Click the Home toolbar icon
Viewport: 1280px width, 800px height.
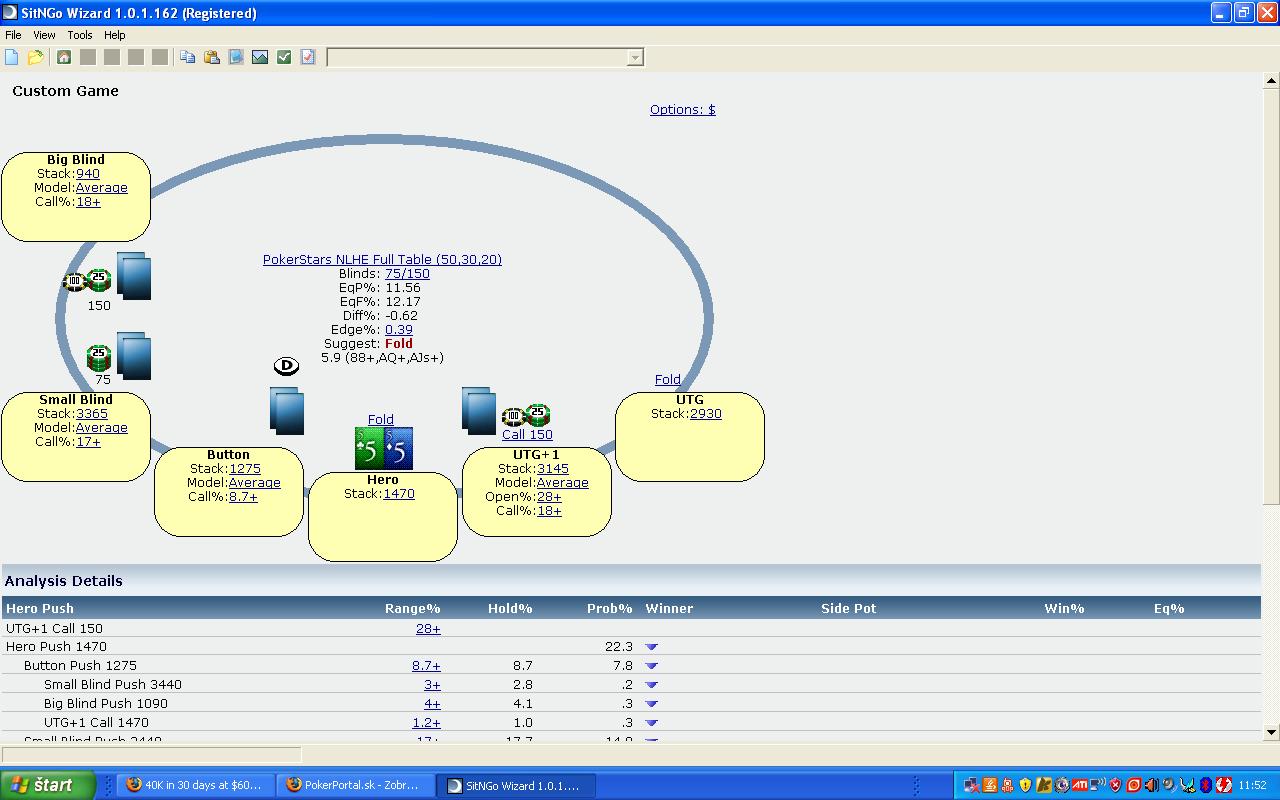tap(64, 57)
